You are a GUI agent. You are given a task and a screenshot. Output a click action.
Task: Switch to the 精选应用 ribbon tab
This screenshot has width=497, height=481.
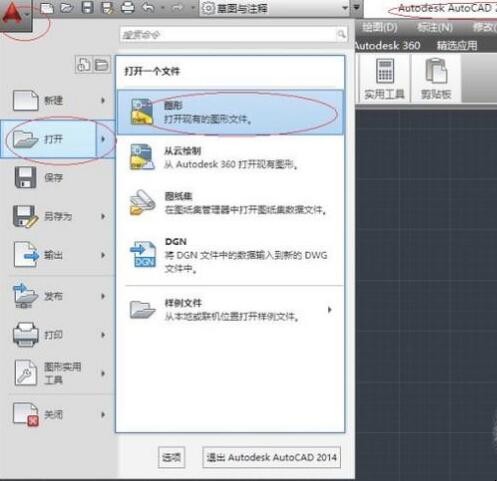coord(457,45)
